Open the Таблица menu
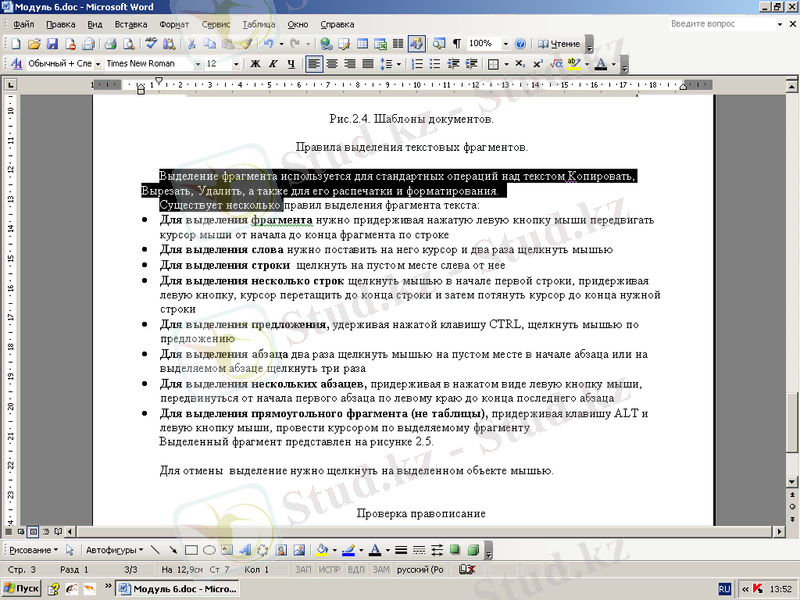The height and width of the screenshot is (600, 800). (258, 23)
